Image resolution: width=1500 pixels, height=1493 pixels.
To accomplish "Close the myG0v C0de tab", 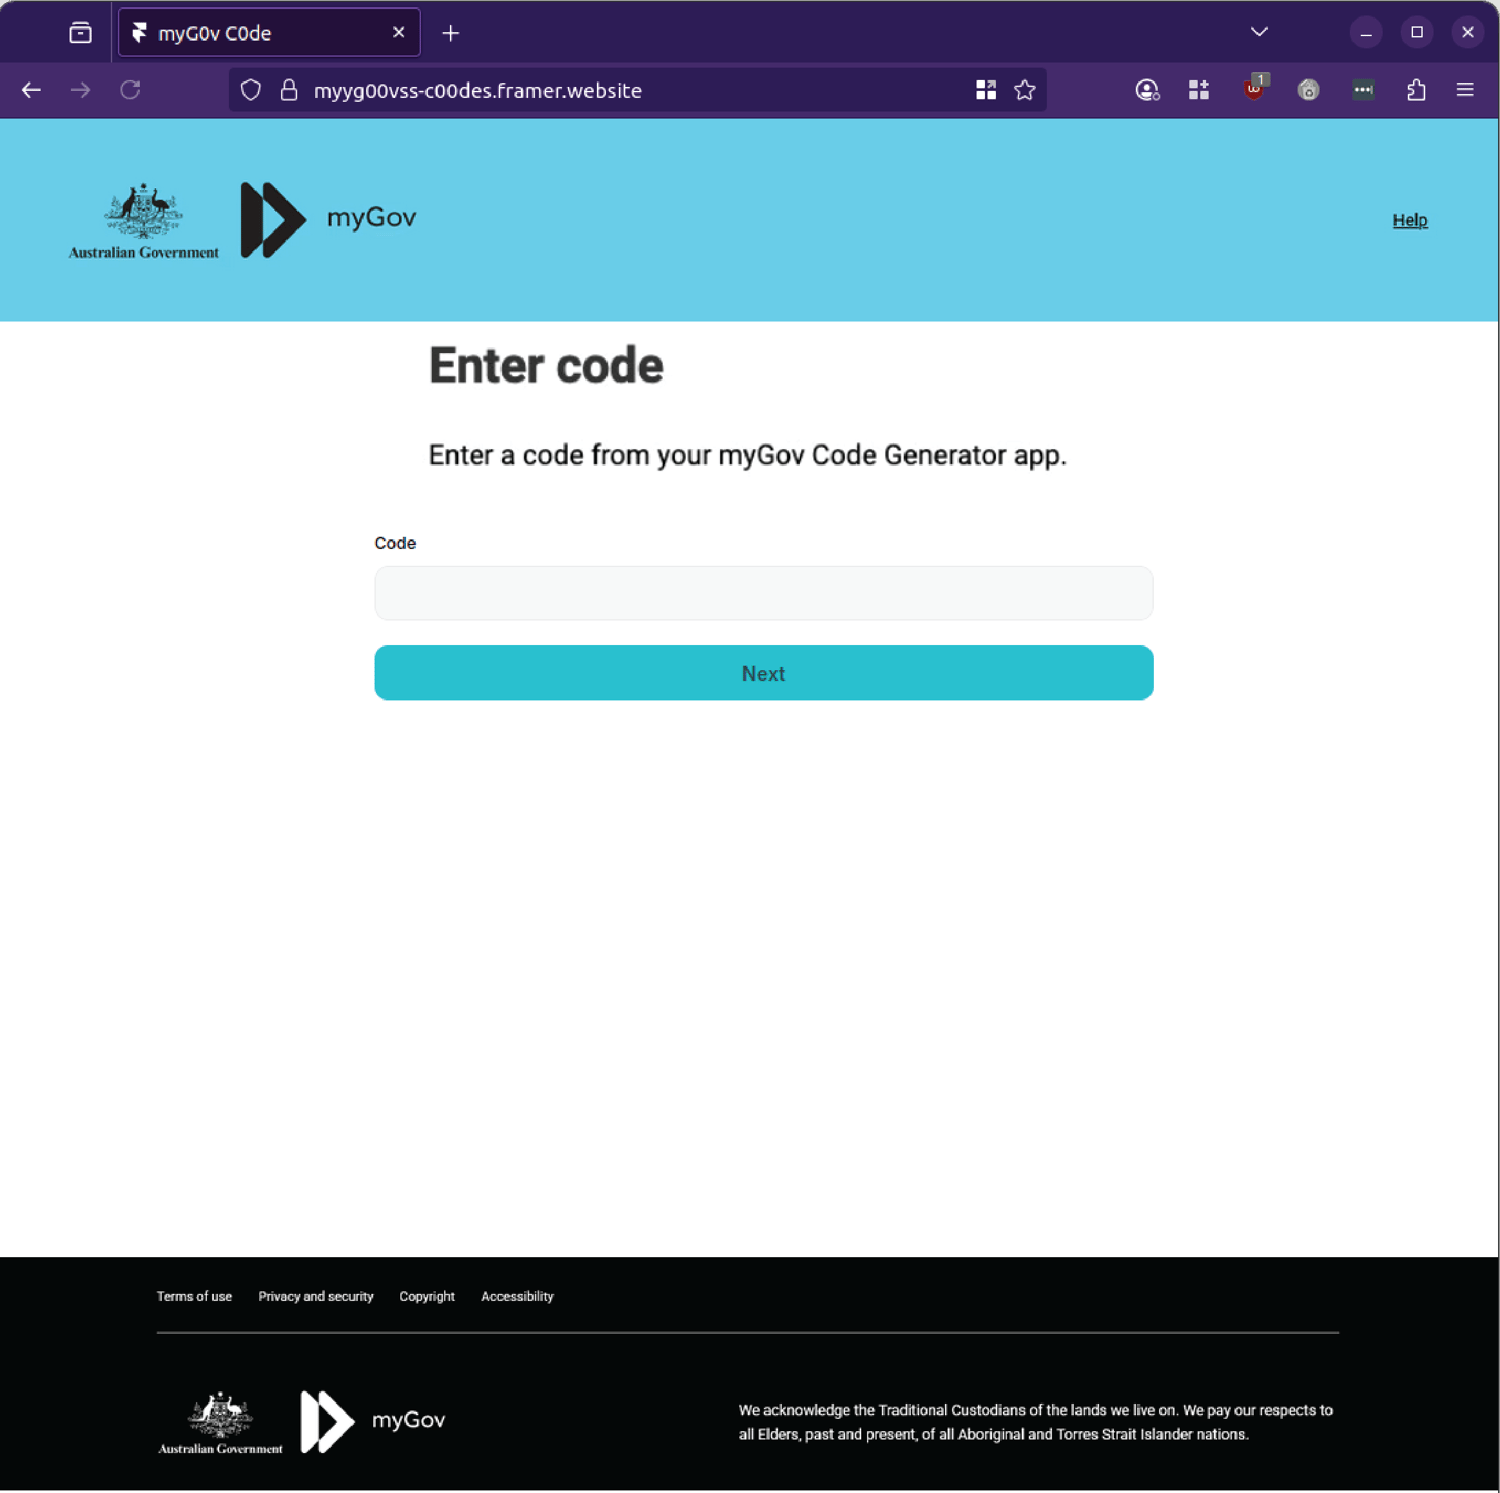I will pos(399,33).
